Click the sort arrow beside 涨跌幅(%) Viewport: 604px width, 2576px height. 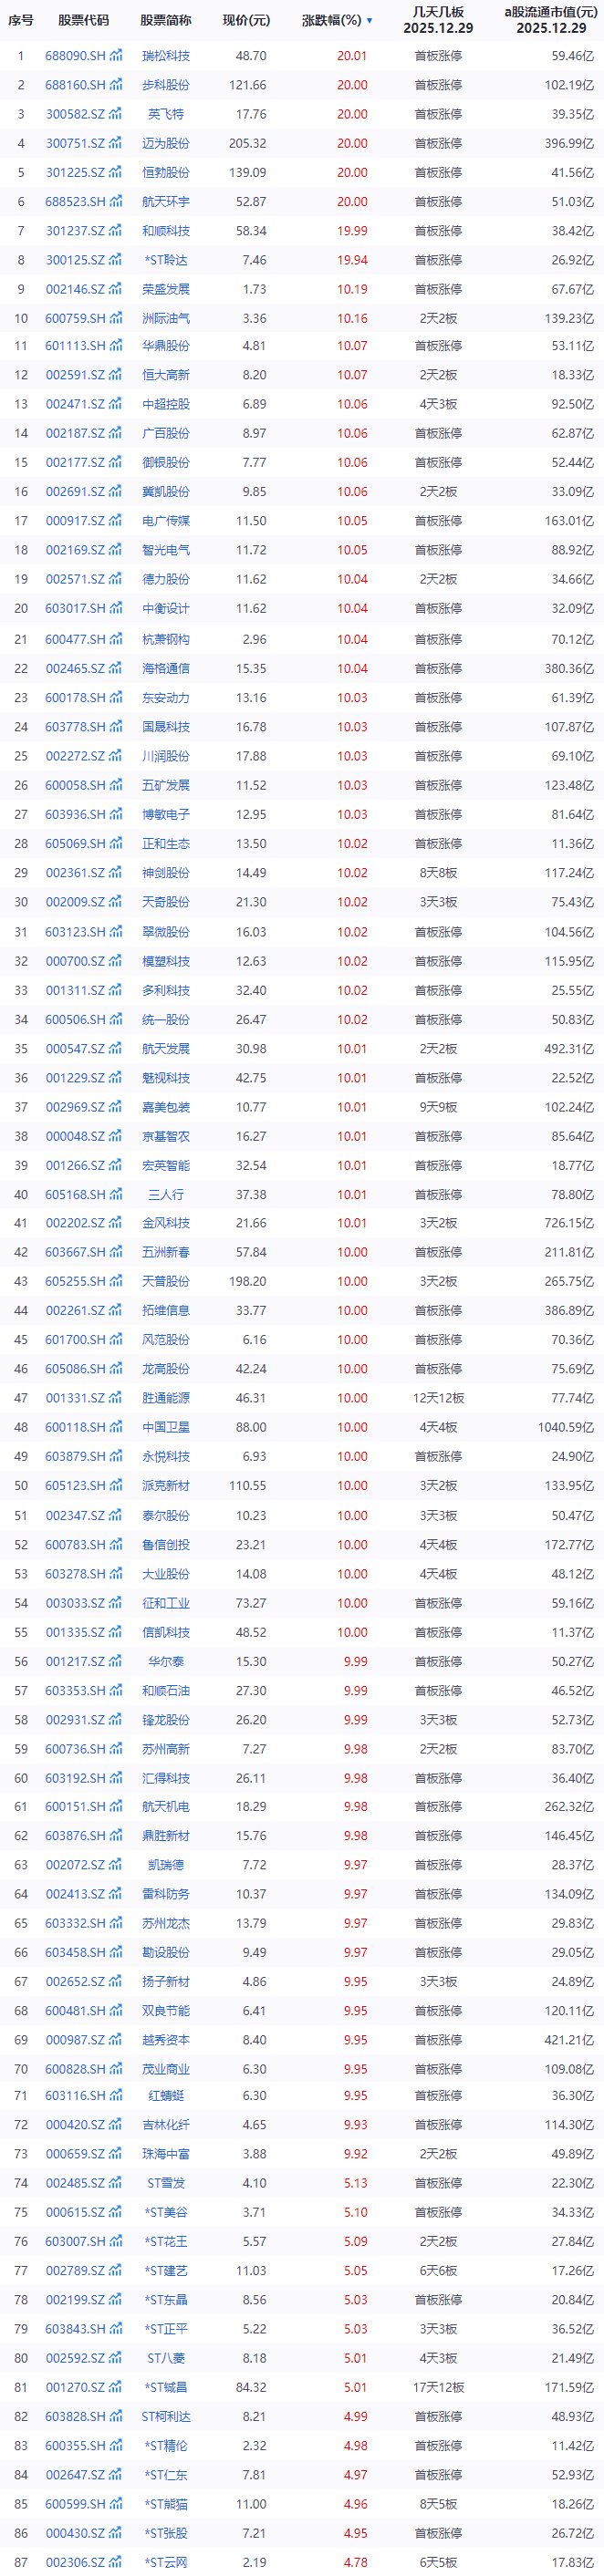click(x=369, y=21)
